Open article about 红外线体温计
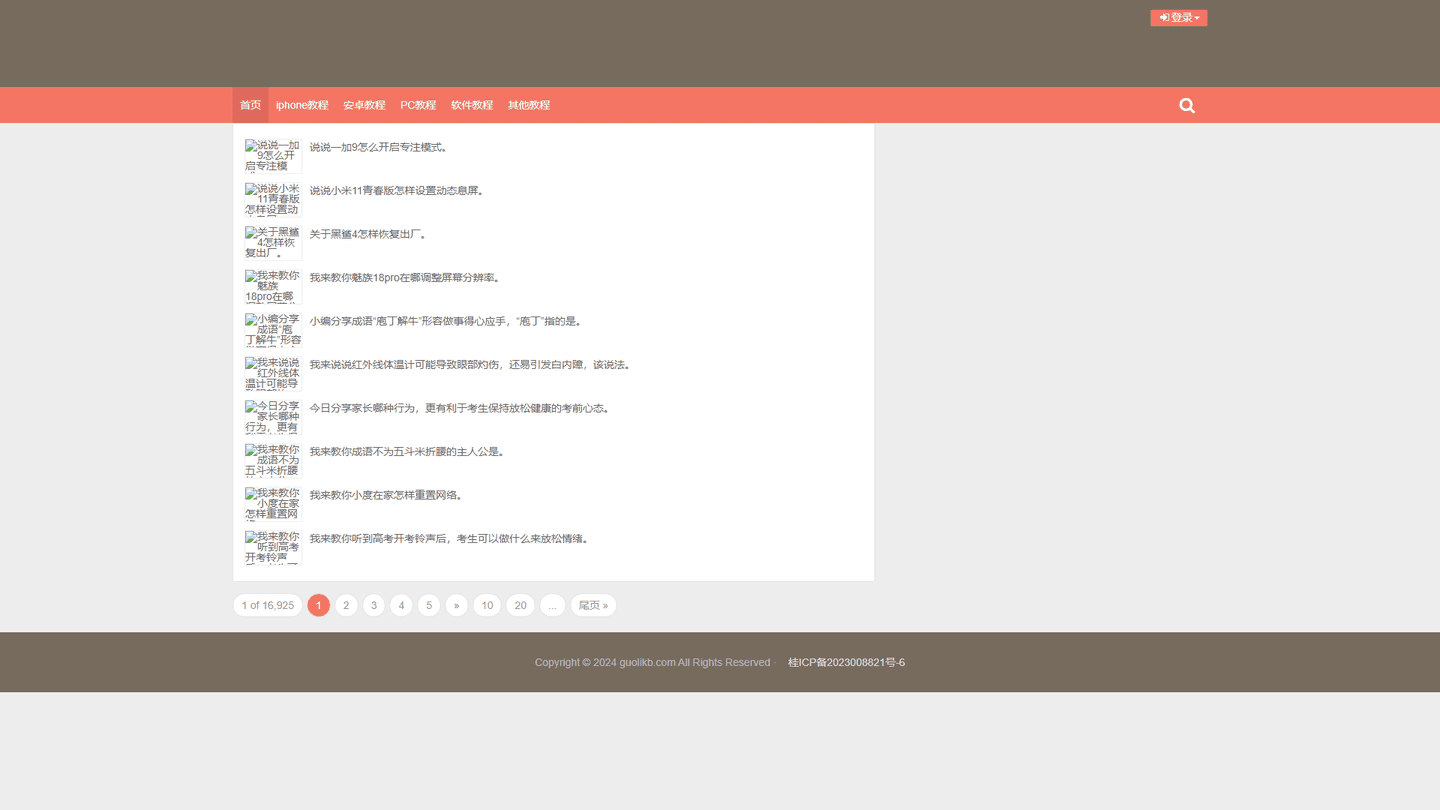 469,365
